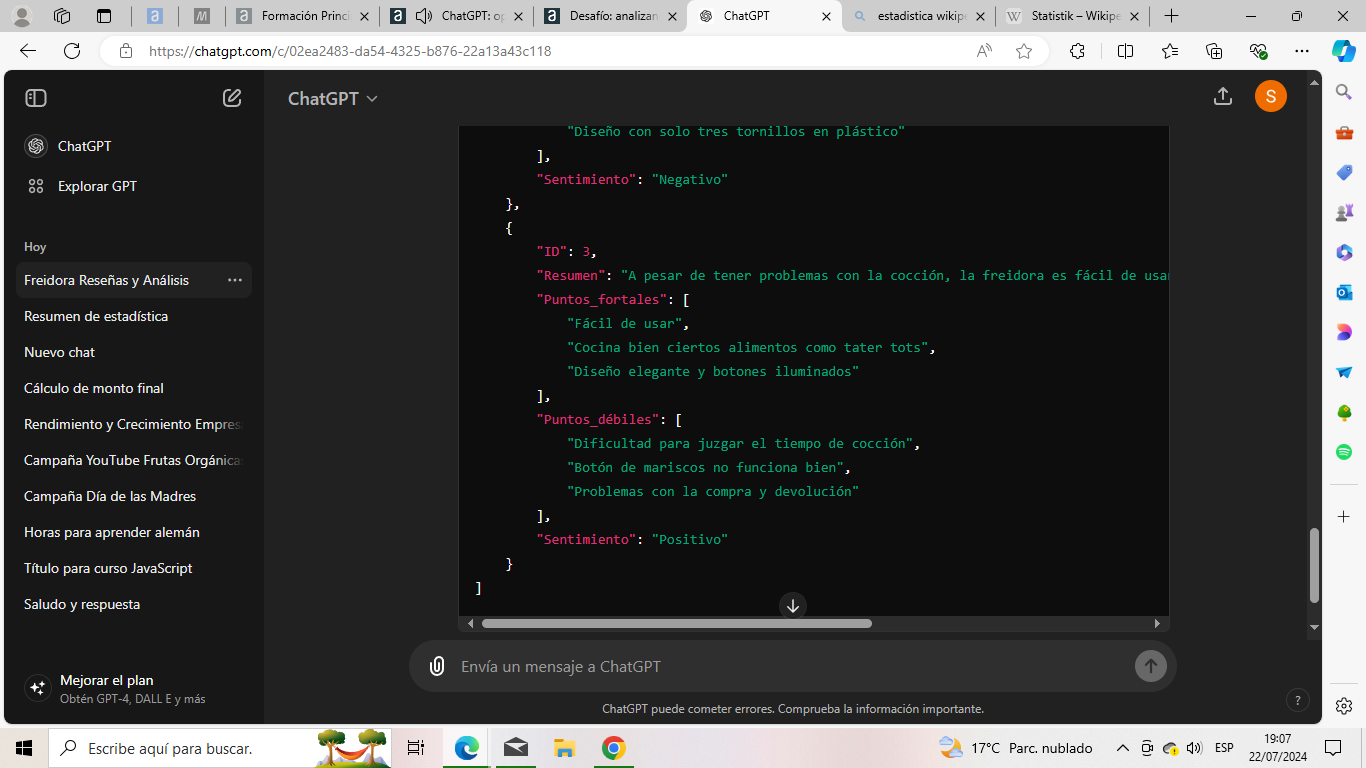Open split screen view icon
1366x768 pixels.
click(x=1125, y=51)
